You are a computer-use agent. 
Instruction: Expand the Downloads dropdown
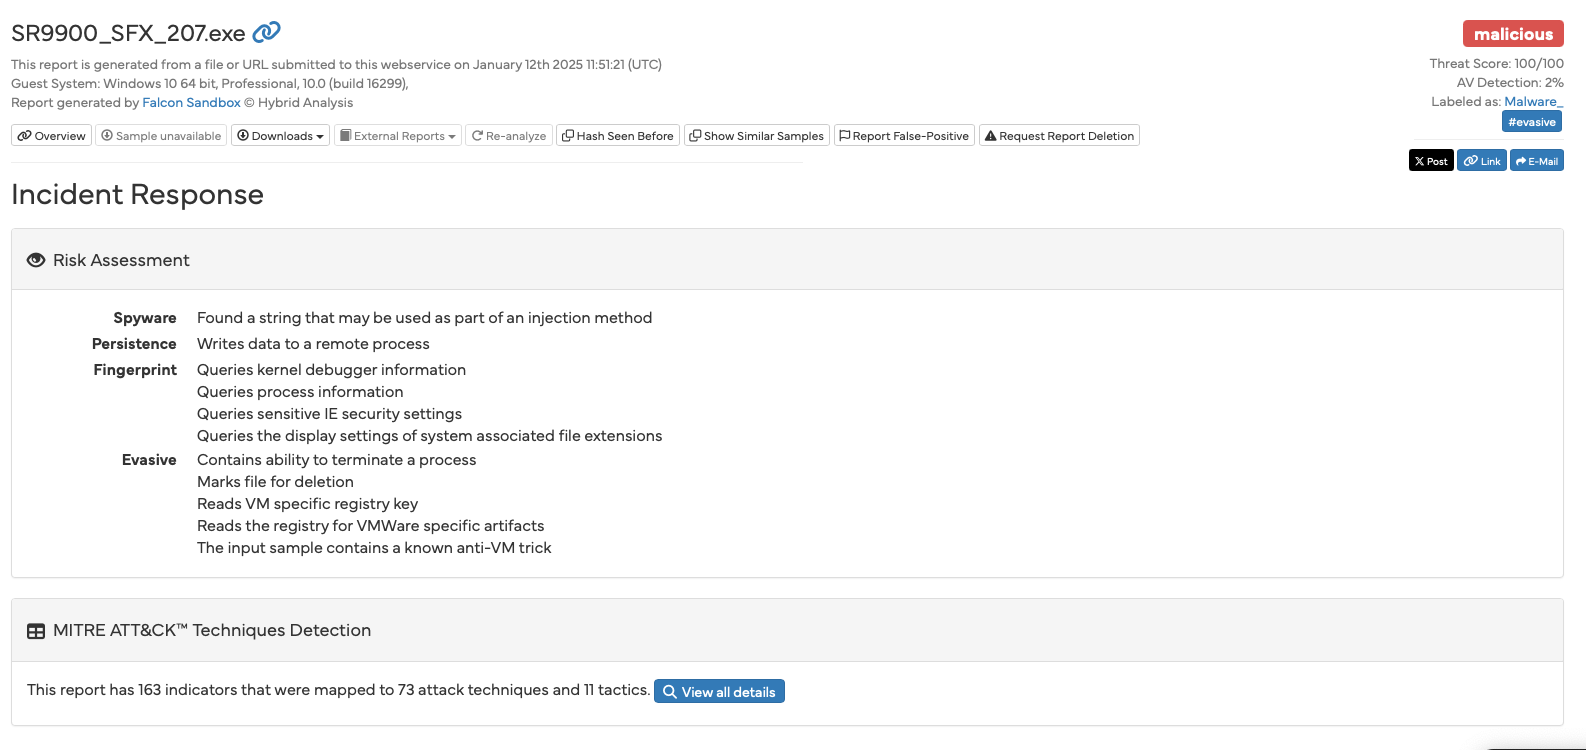coord(281,136)
